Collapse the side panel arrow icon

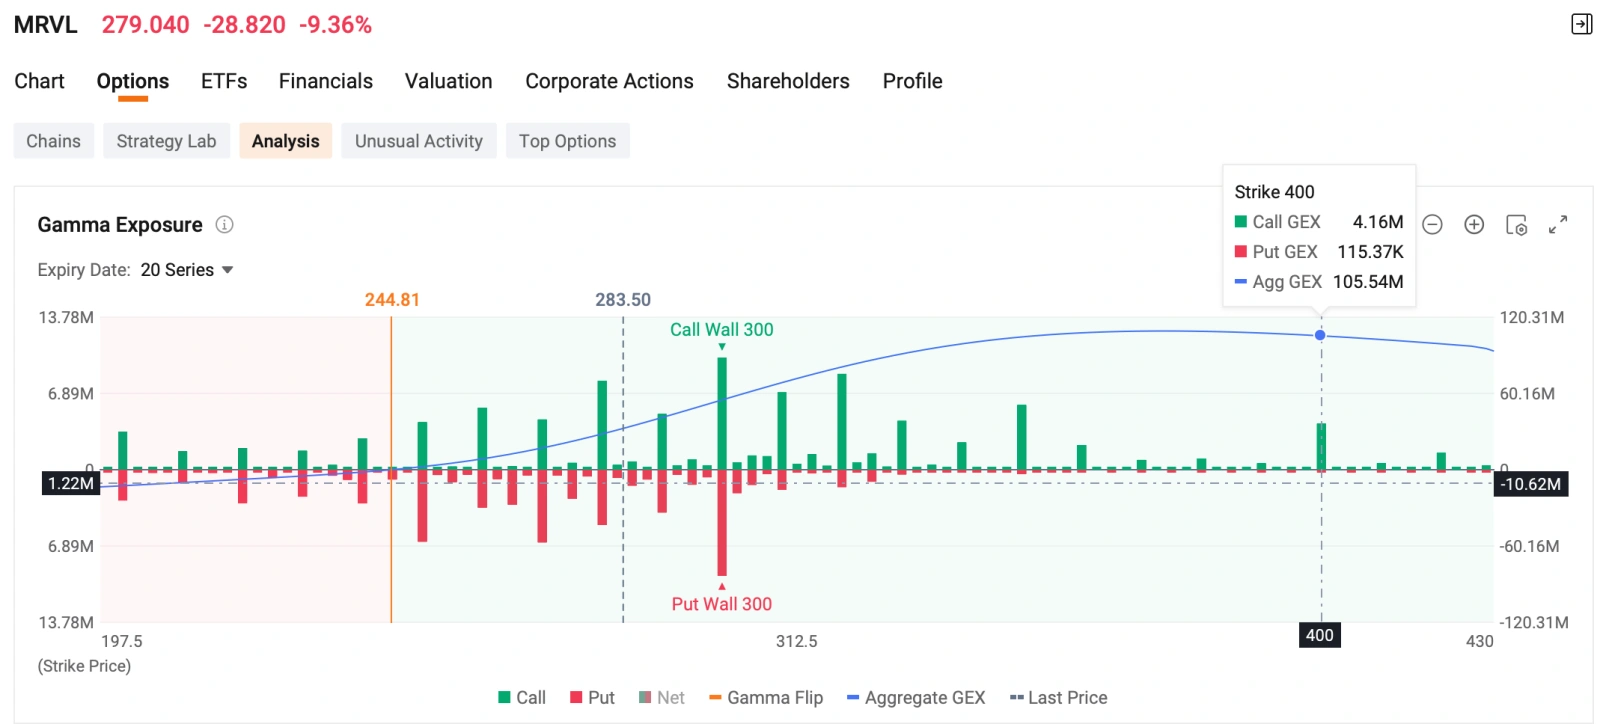pos(1581,24)
